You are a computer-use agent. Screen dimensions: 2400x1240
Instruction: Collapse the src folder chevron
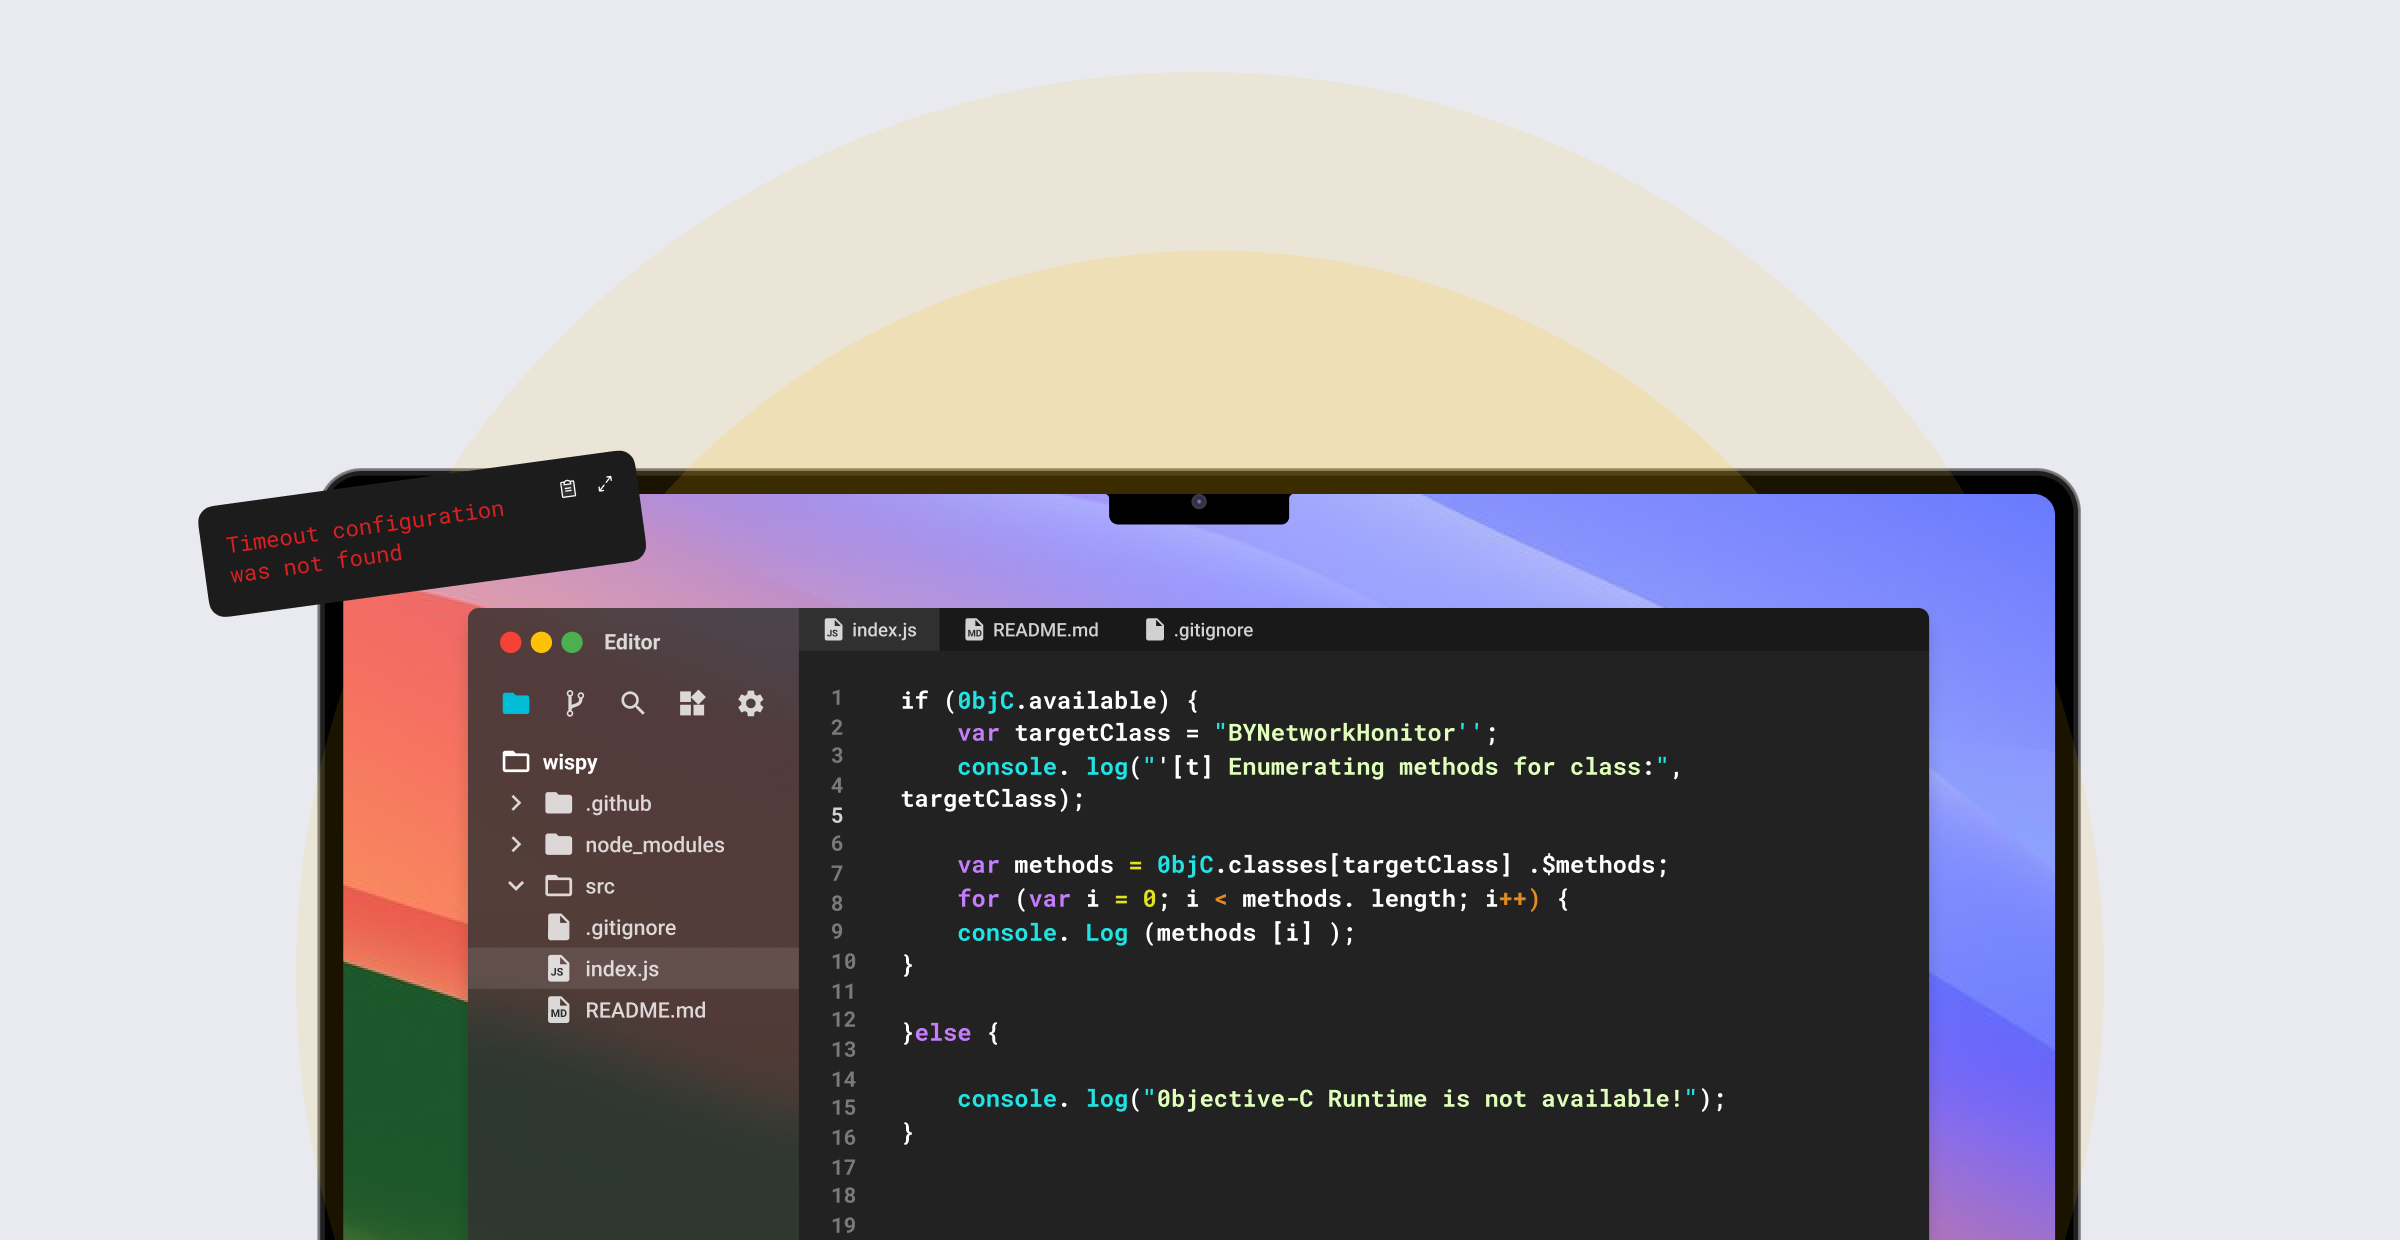click(516, 886)
